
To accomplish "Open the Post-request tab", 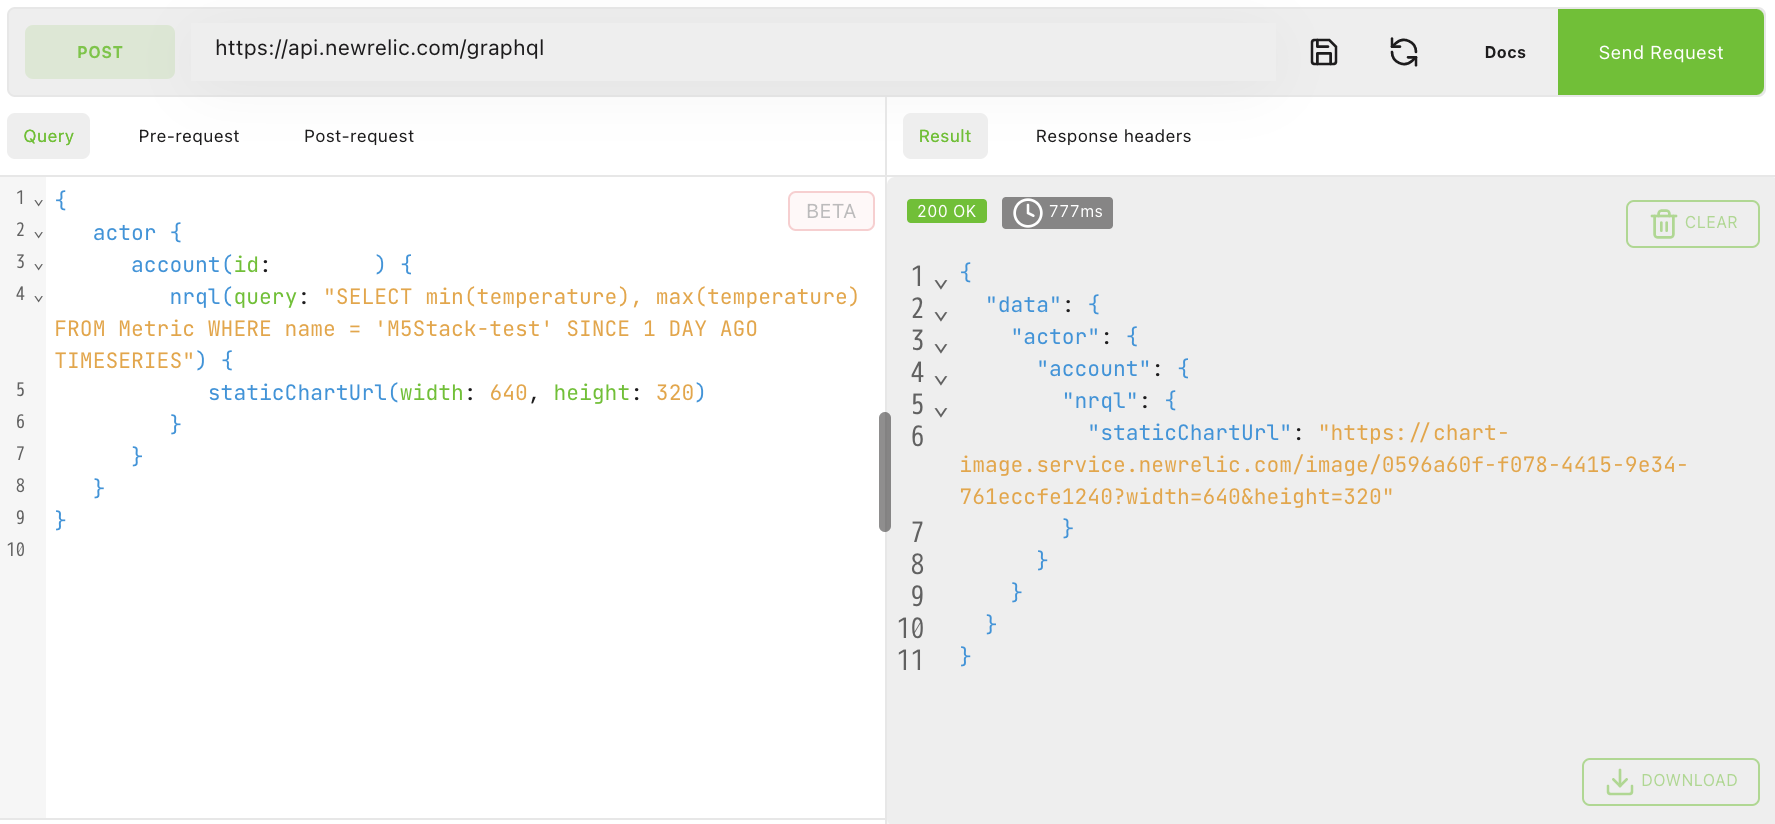I will point(359,136).
